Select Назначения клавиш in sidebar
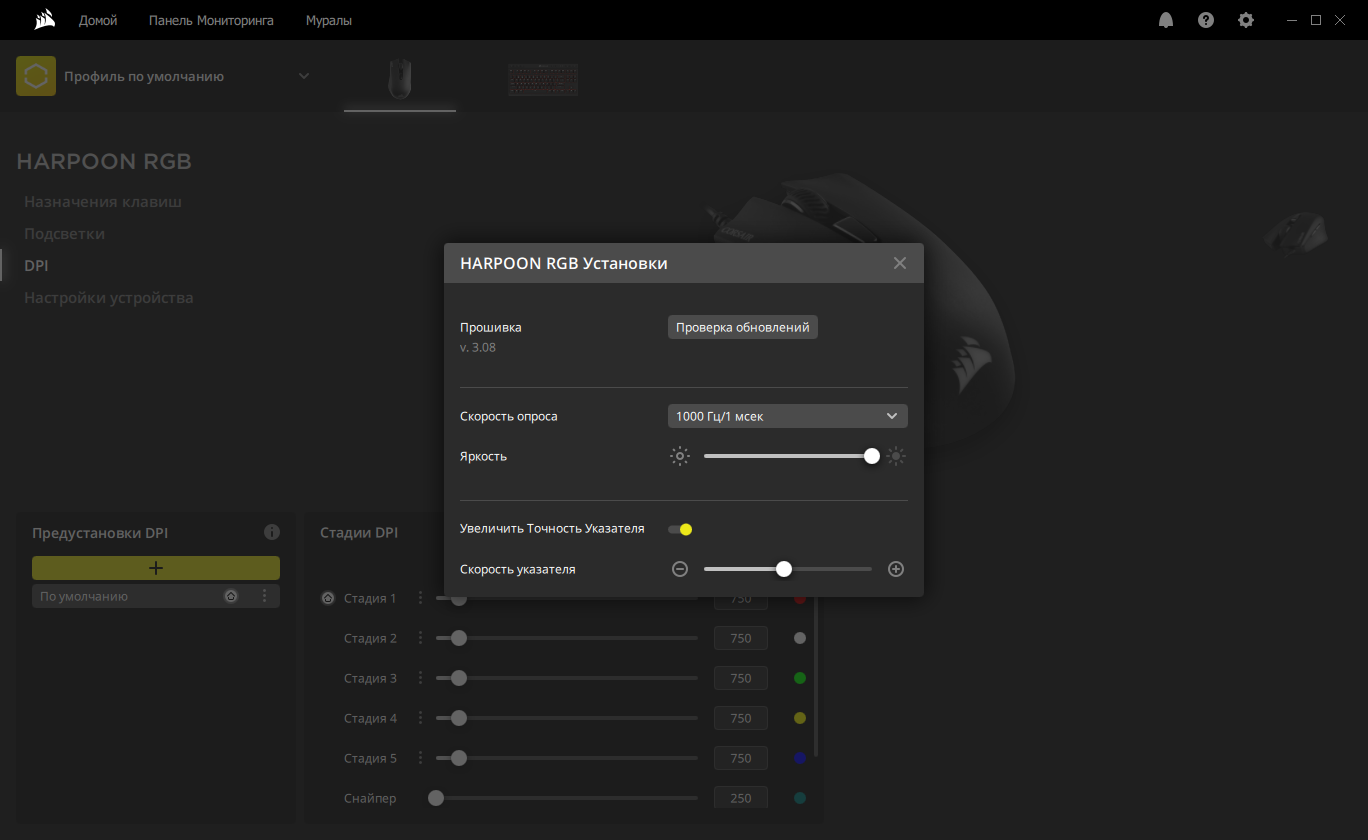 pos(103,202)
